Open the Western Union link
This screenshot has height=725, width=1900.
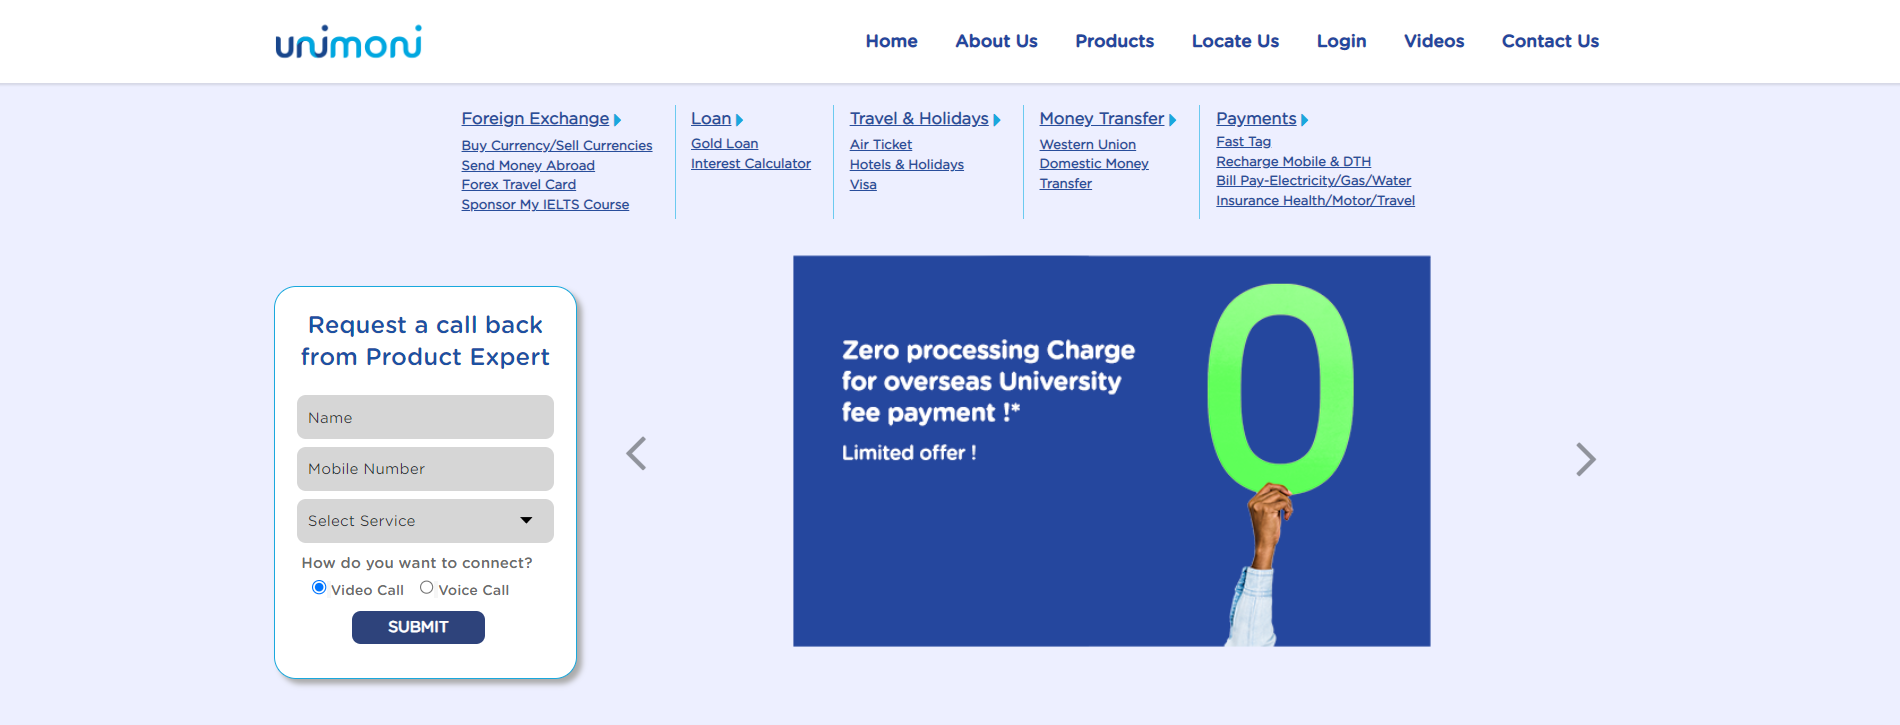coord(1088,145)
